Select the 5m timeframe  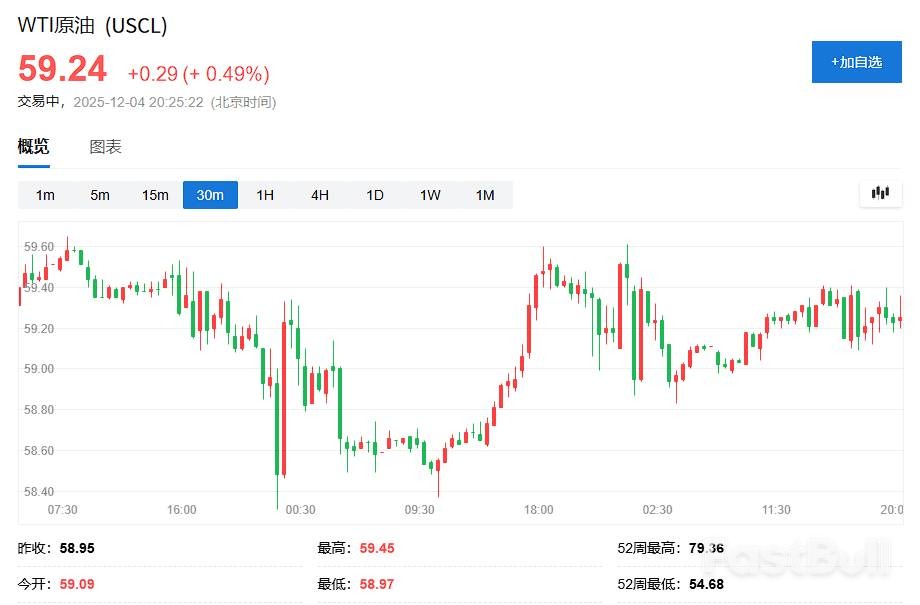100,195
